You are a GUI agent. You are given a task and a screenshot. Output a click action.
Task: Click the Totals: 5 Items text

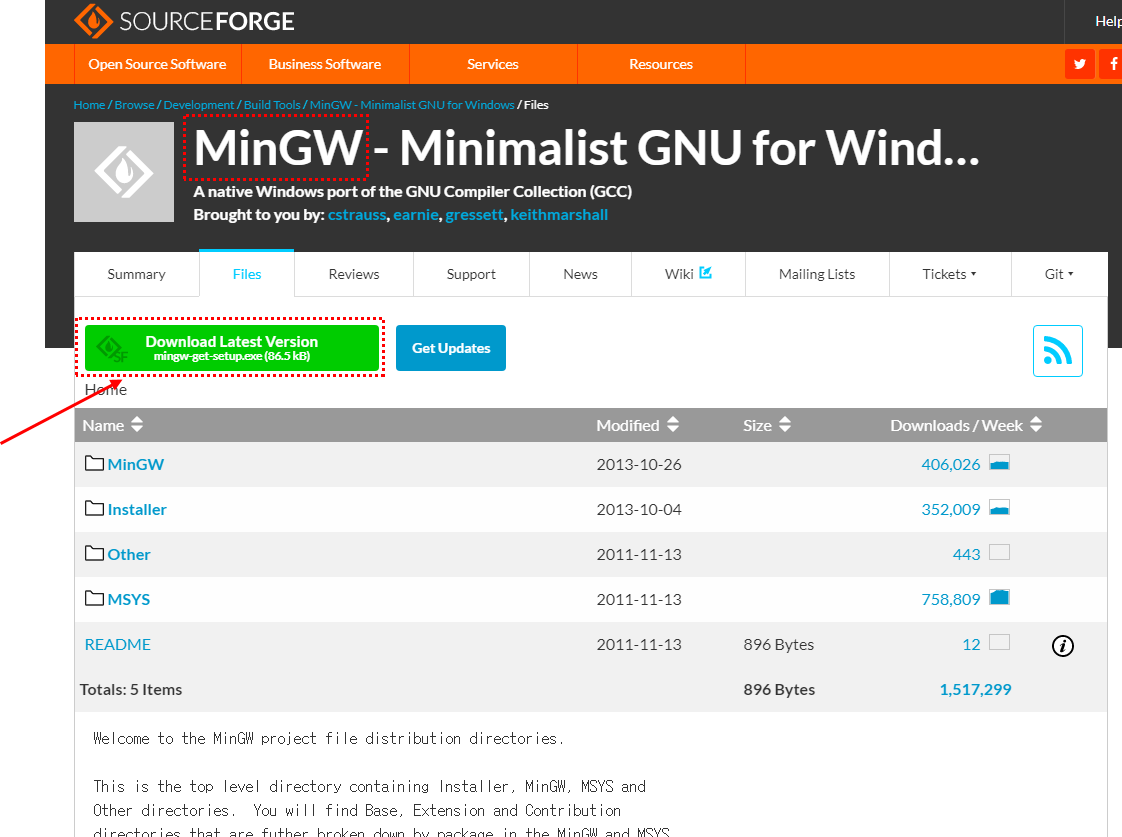pyautogui.click(x=131, y=690)
